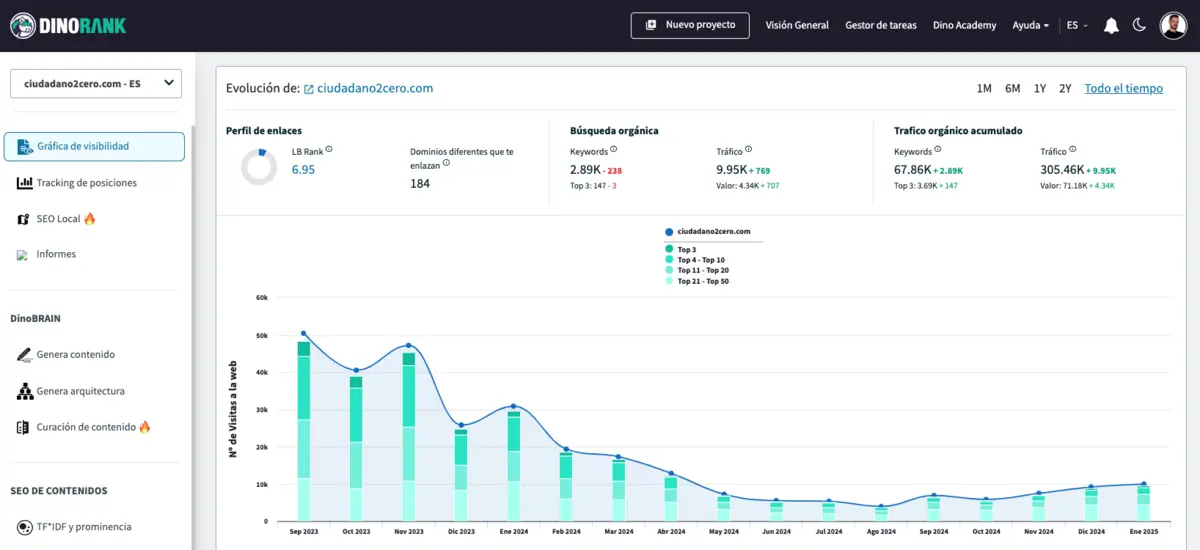Click the LB Rank donut chart
The width and height of the screenshot is (1200, 550).
[x=259, y=167]
